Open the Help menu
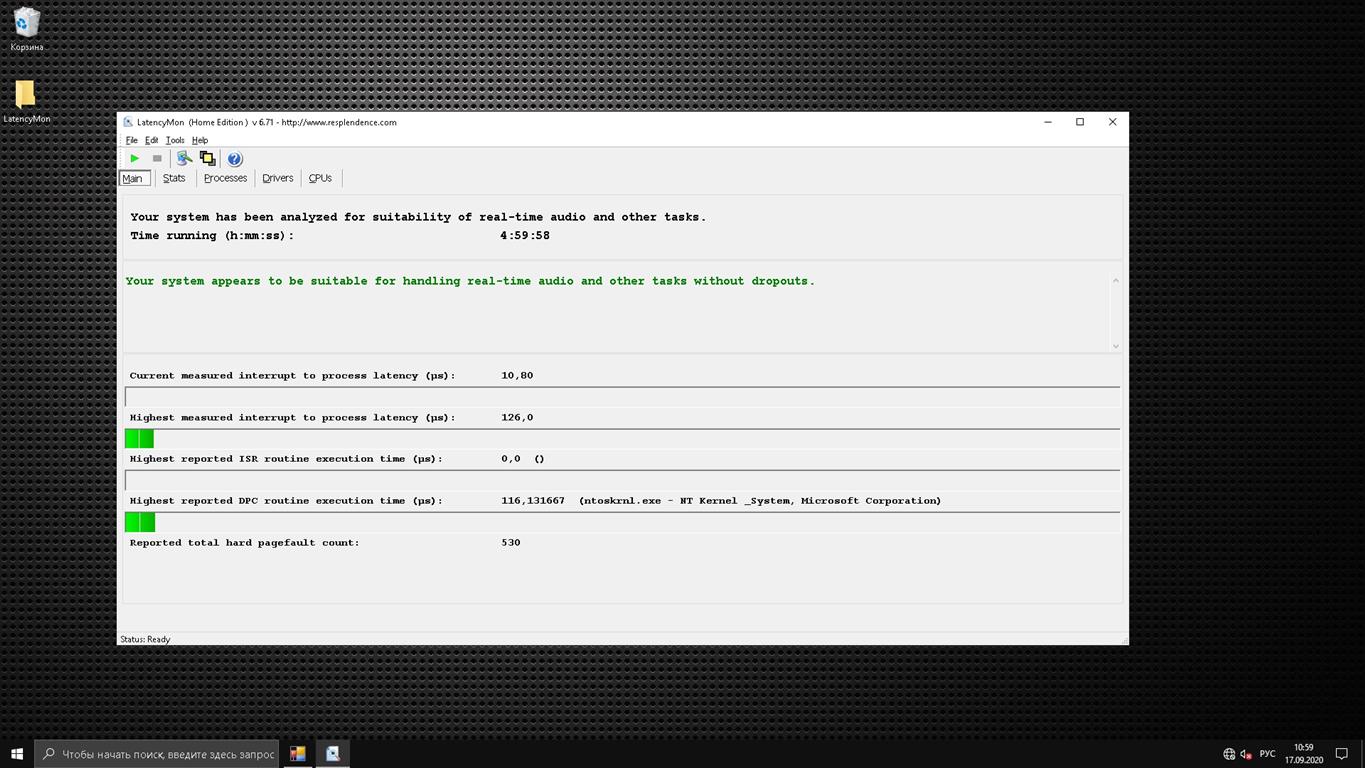 (200, 140)
